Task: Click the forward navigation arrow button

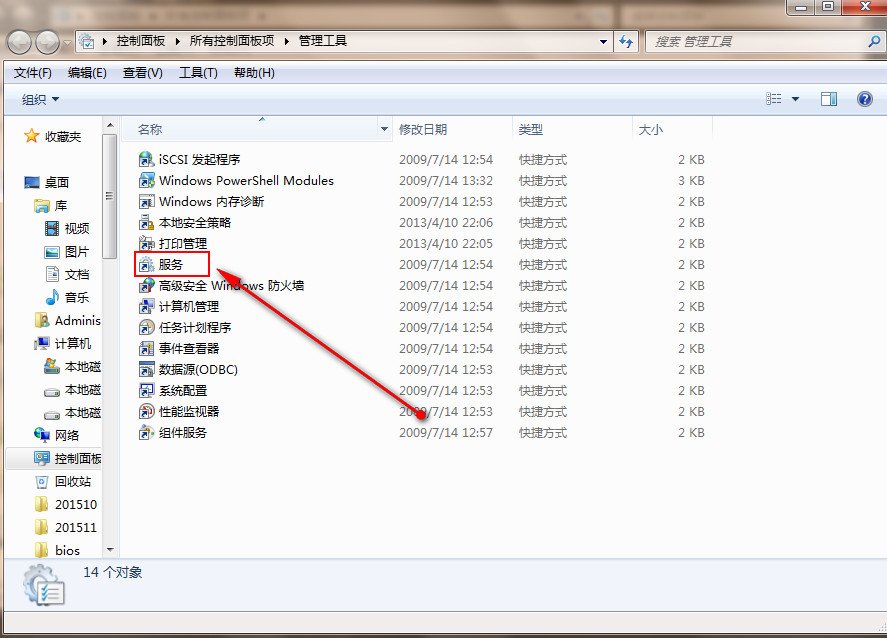Action: (x=48, y=42)
